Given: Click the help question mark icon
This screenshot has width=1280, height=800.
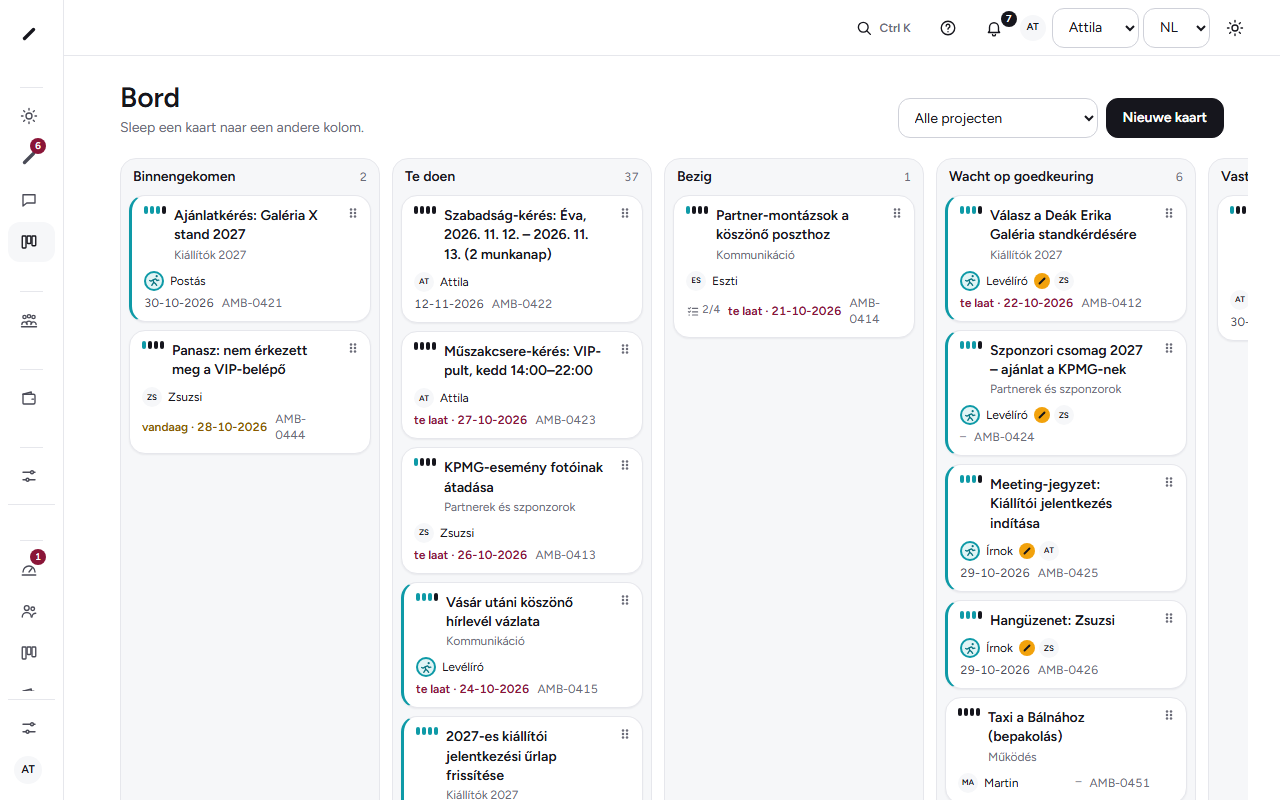Looking at the screenshot, I should (948, 28).
